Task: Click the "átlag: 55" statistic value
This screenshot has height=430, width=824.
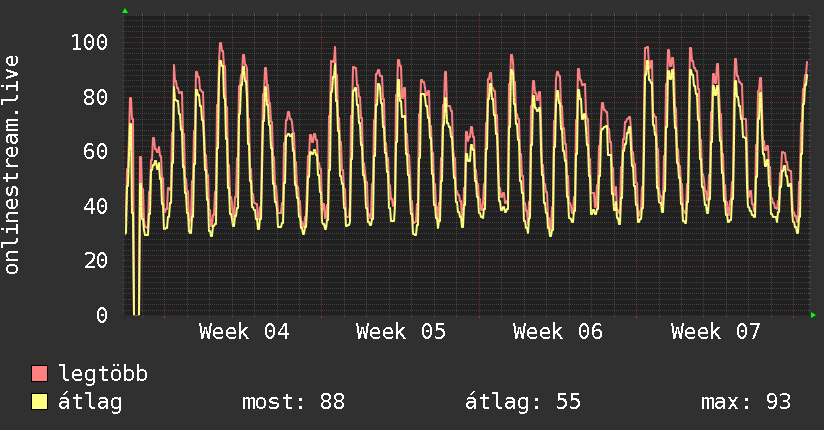Action: (523, 402)
